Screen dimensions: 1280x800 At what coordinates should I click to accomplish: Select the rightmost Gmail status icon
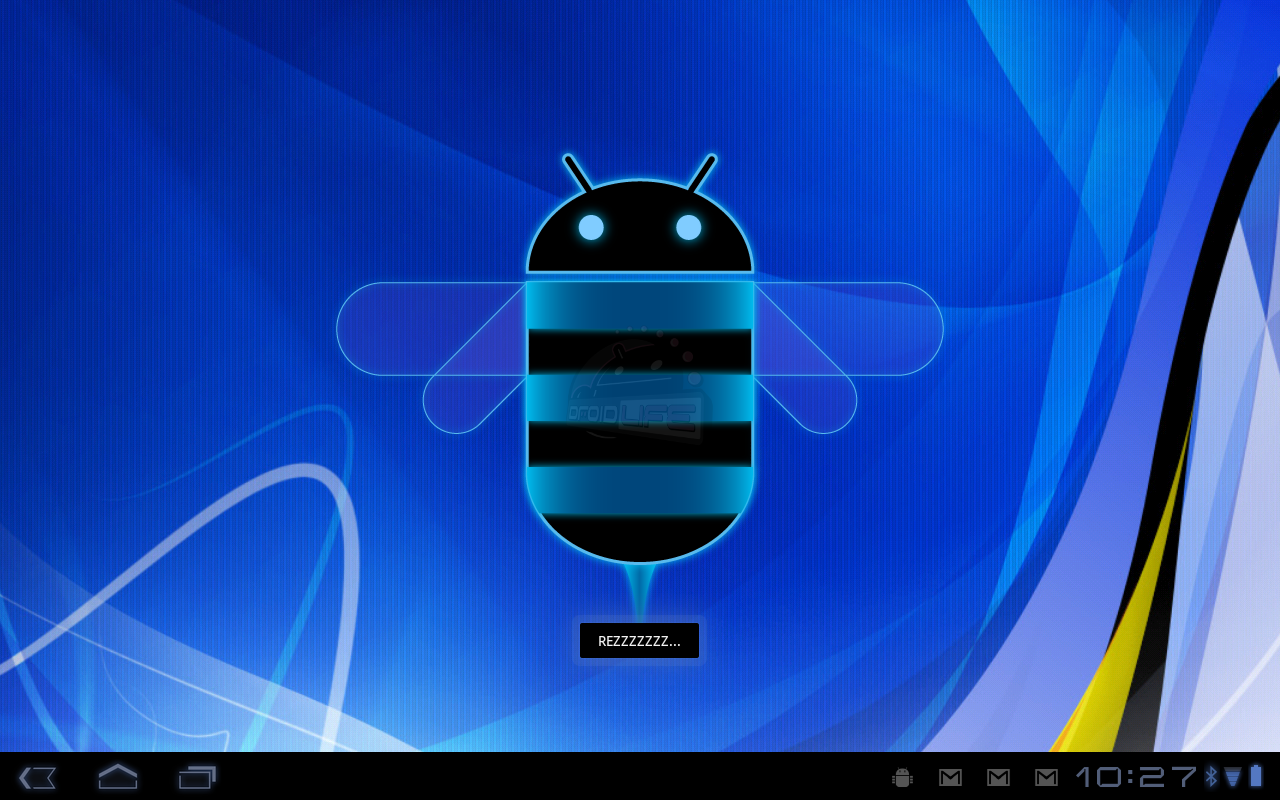pyautogui.click(x=1046, y=776)
